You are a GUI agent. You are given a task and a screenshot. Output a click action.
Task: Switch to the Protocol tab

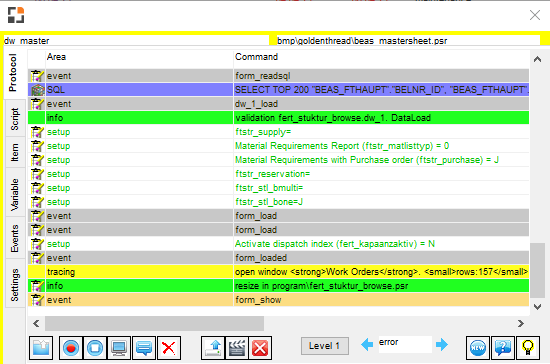click(14, 74)
